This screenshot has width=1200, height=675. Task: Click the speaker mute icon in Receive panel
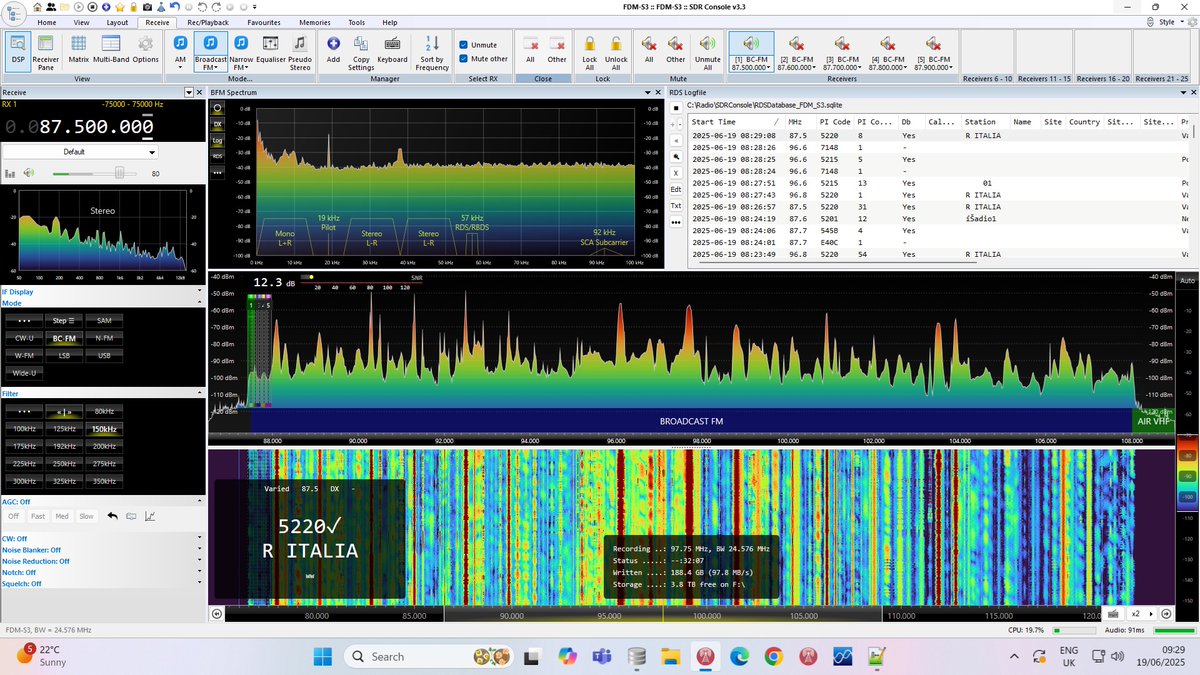[x=29, y=173]
